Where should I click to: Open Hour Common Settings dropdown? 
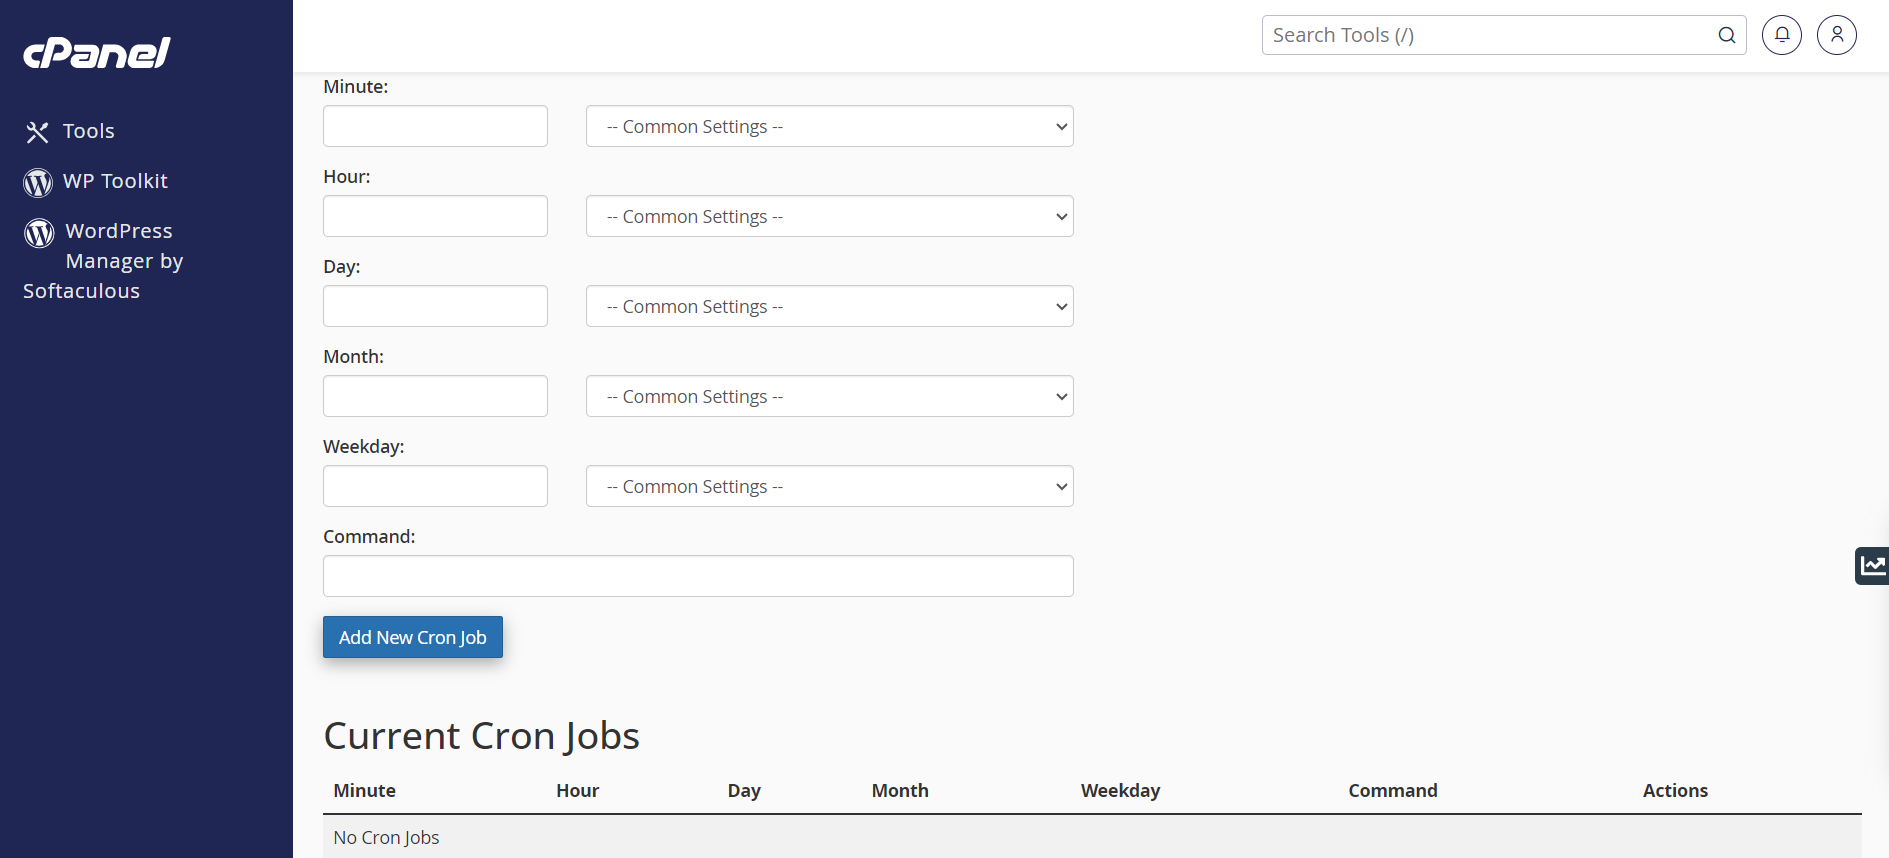pyautogui.click(x=830, y=216)
